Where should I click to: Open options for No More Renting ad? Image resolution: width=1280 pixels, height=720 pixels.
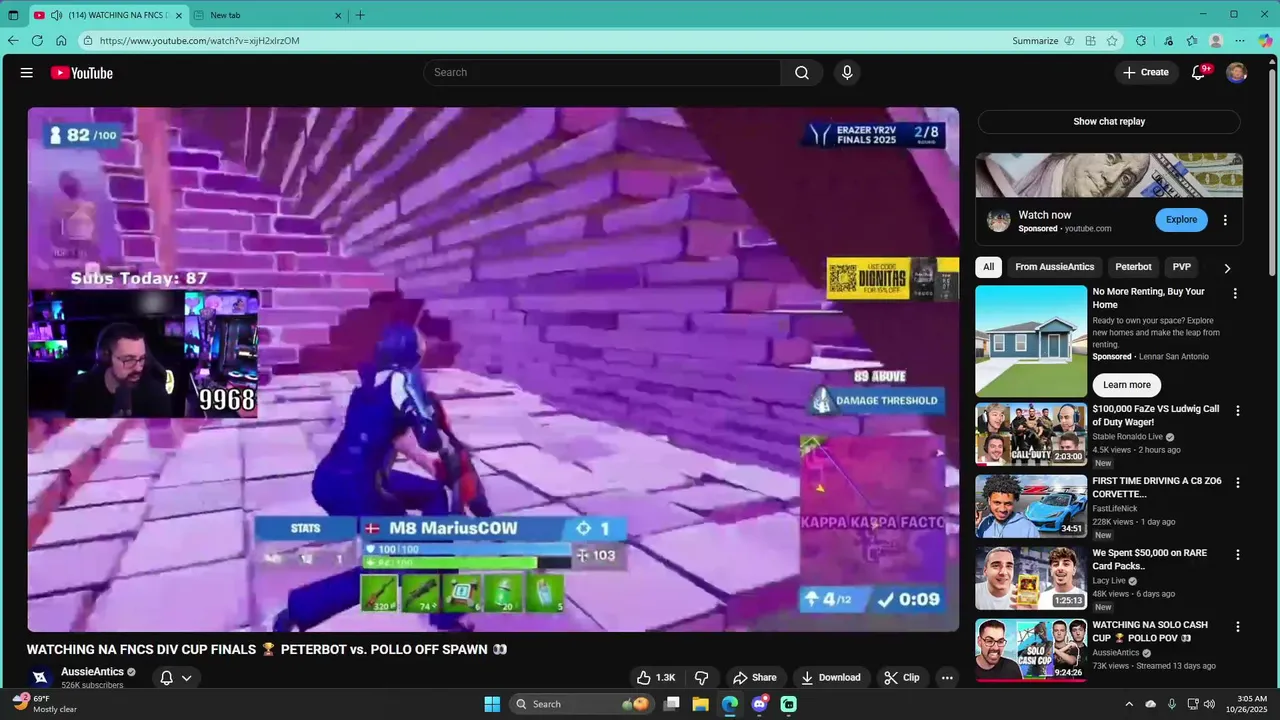(1235, 294)
